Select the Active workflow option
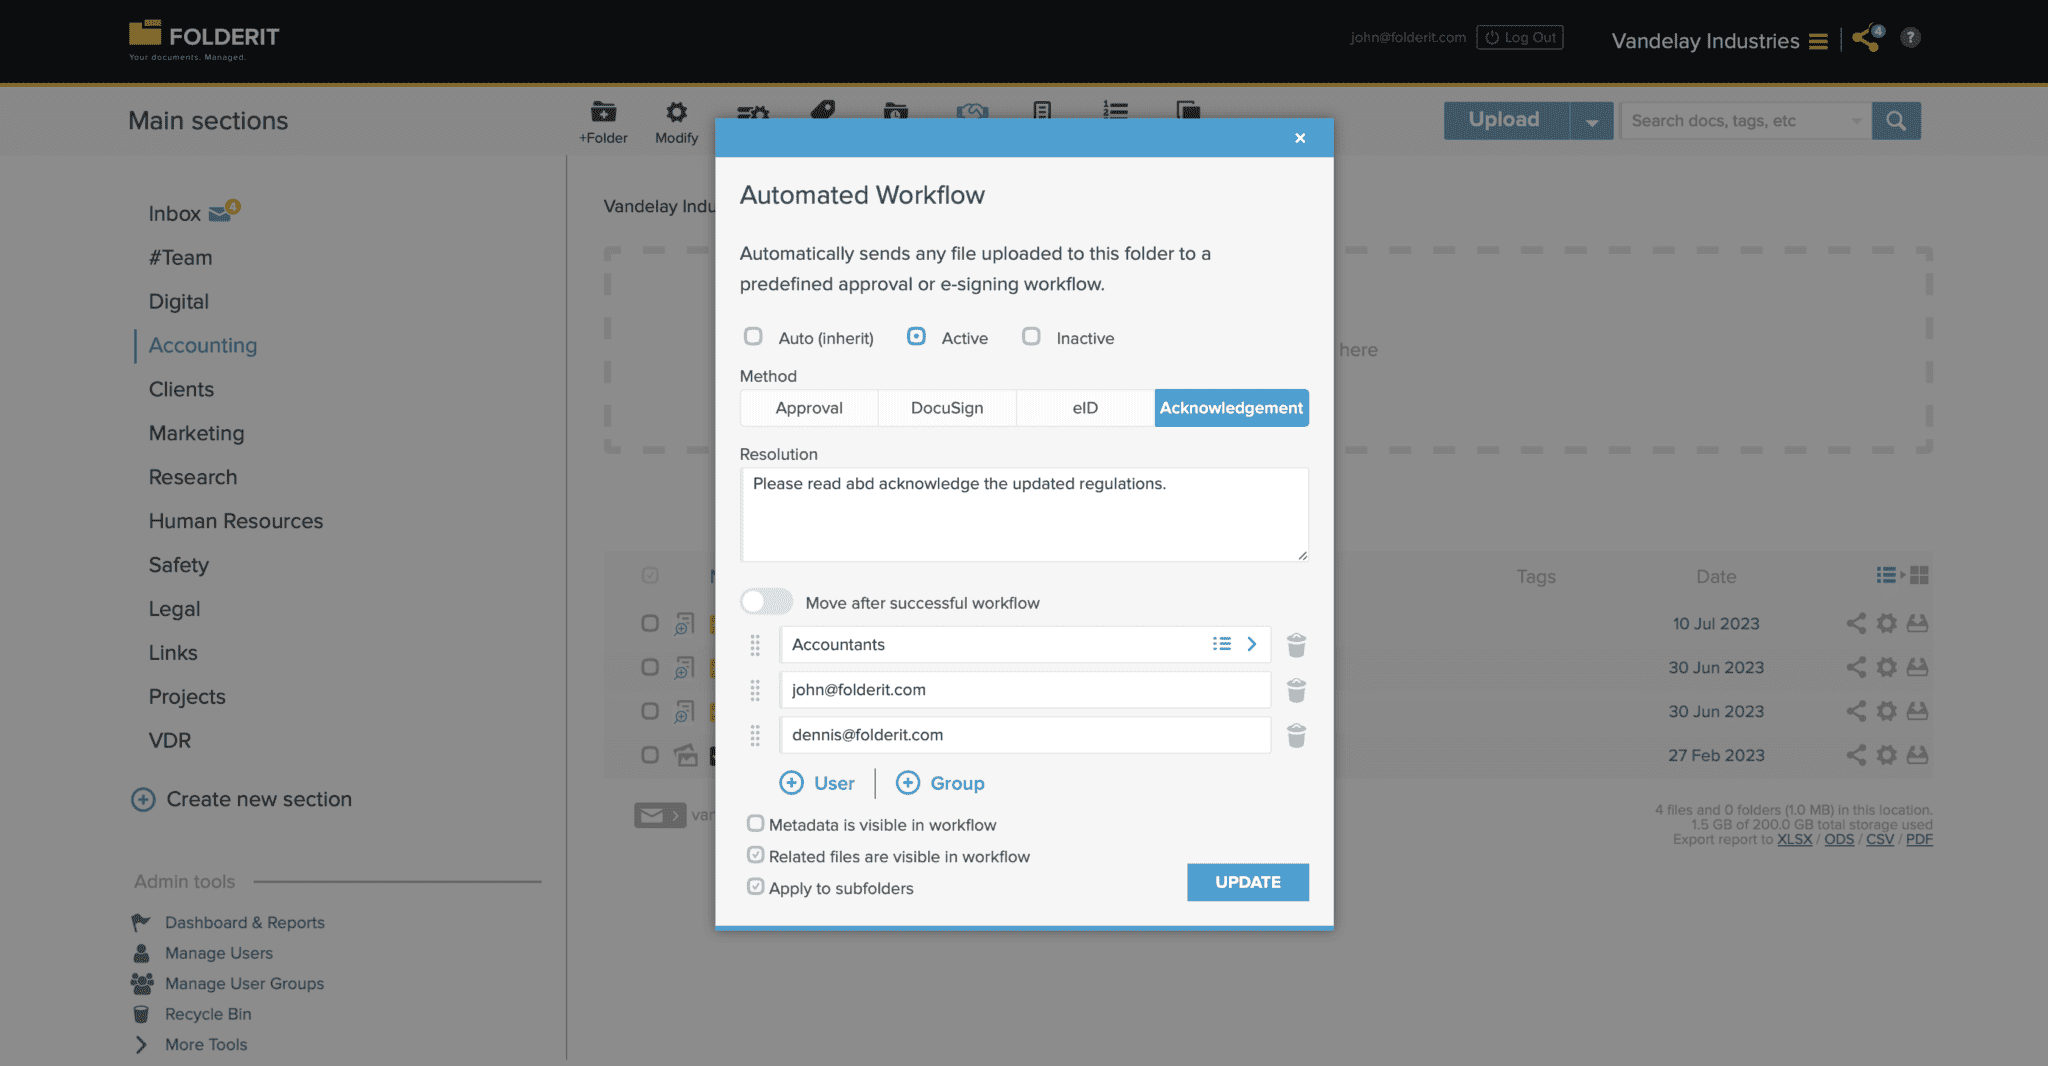The height and width of the screenshot is (1066, 2048). (x=916, y=337)
